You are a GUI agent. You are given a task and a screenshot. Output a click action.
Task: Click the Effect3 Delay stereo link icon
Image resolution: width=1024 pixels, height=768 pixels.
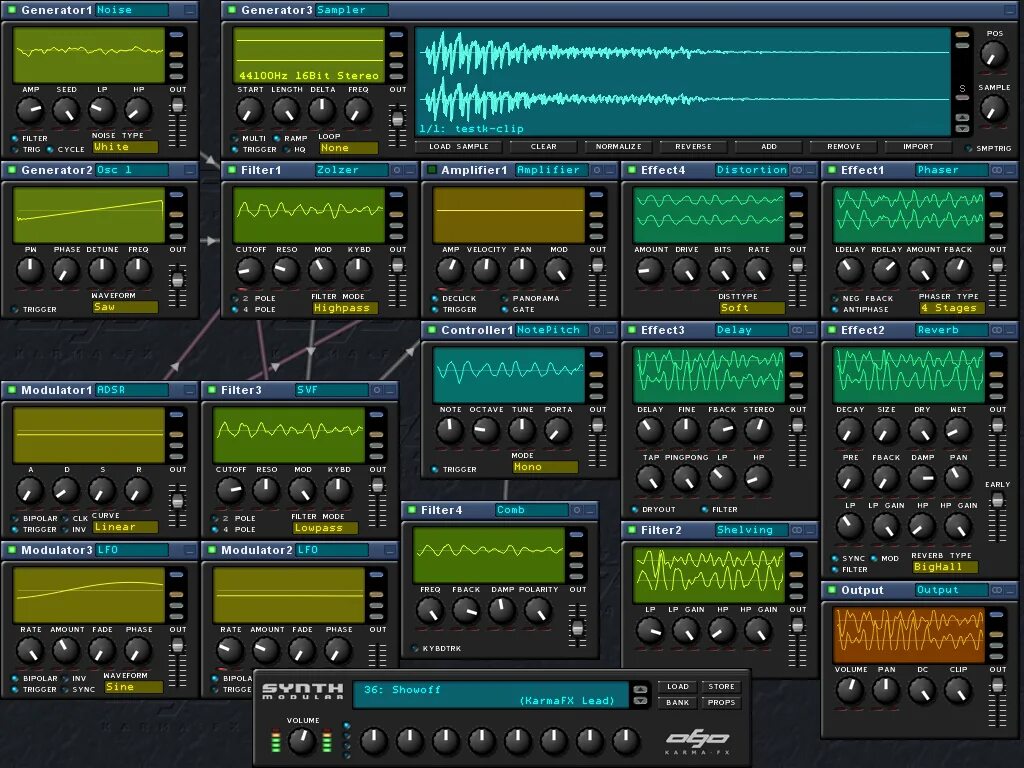point(797,330)
